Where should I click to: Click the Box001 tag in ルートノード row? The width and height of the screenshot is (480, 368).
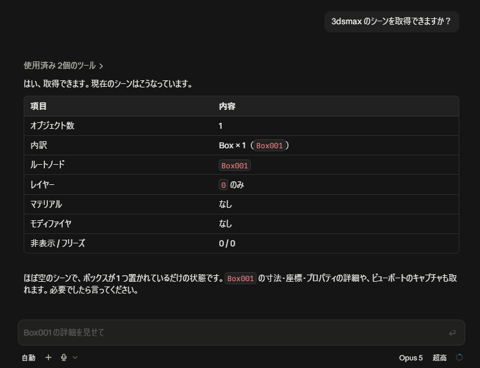pyautogui.click(x=235, y=166)
